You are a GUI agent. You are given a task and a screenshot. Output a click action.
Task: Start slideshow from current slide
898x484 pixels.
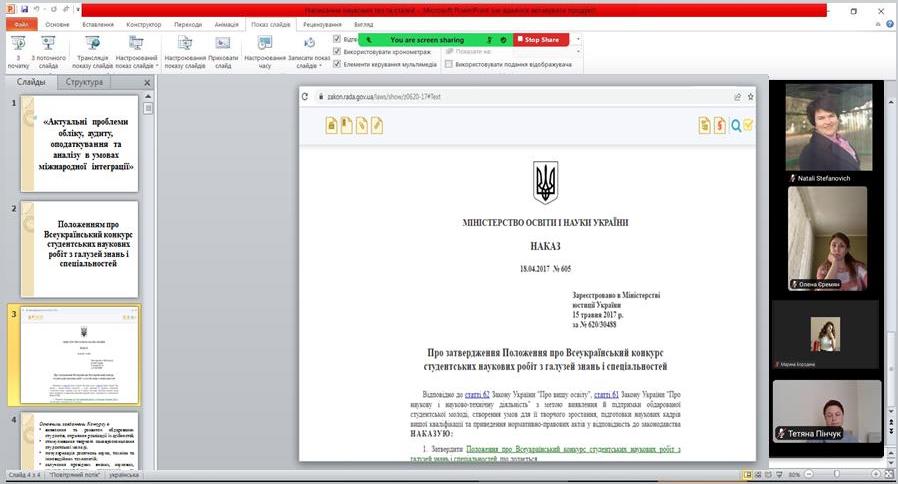coord(48,52)
